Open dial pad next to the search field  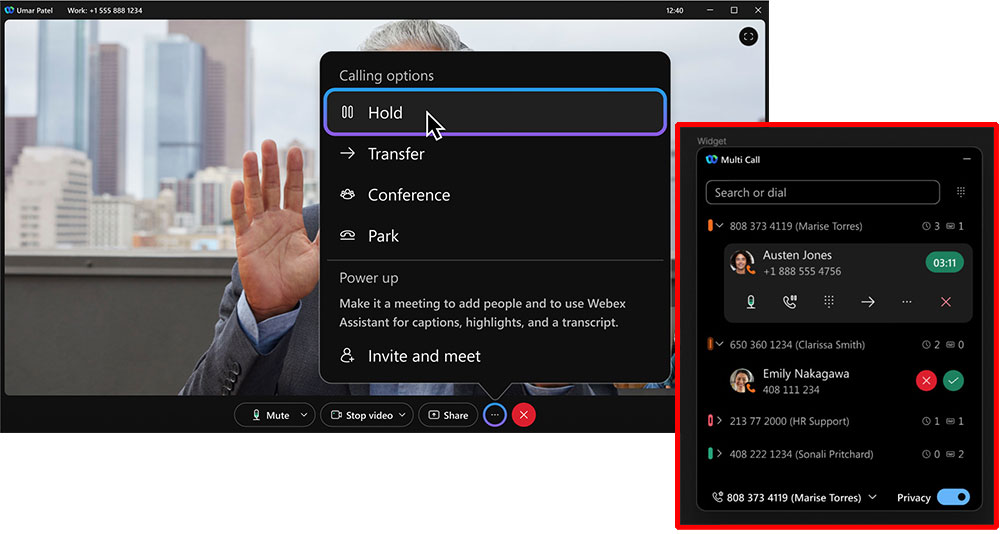961,192
